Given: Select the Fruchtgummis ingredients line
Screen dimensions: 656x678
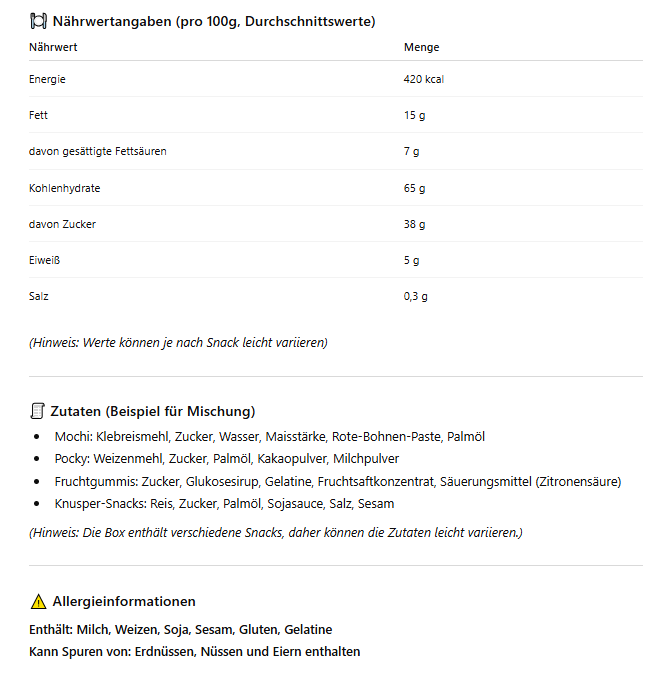Looking at the screenshot, I should [x=338, y=481].
